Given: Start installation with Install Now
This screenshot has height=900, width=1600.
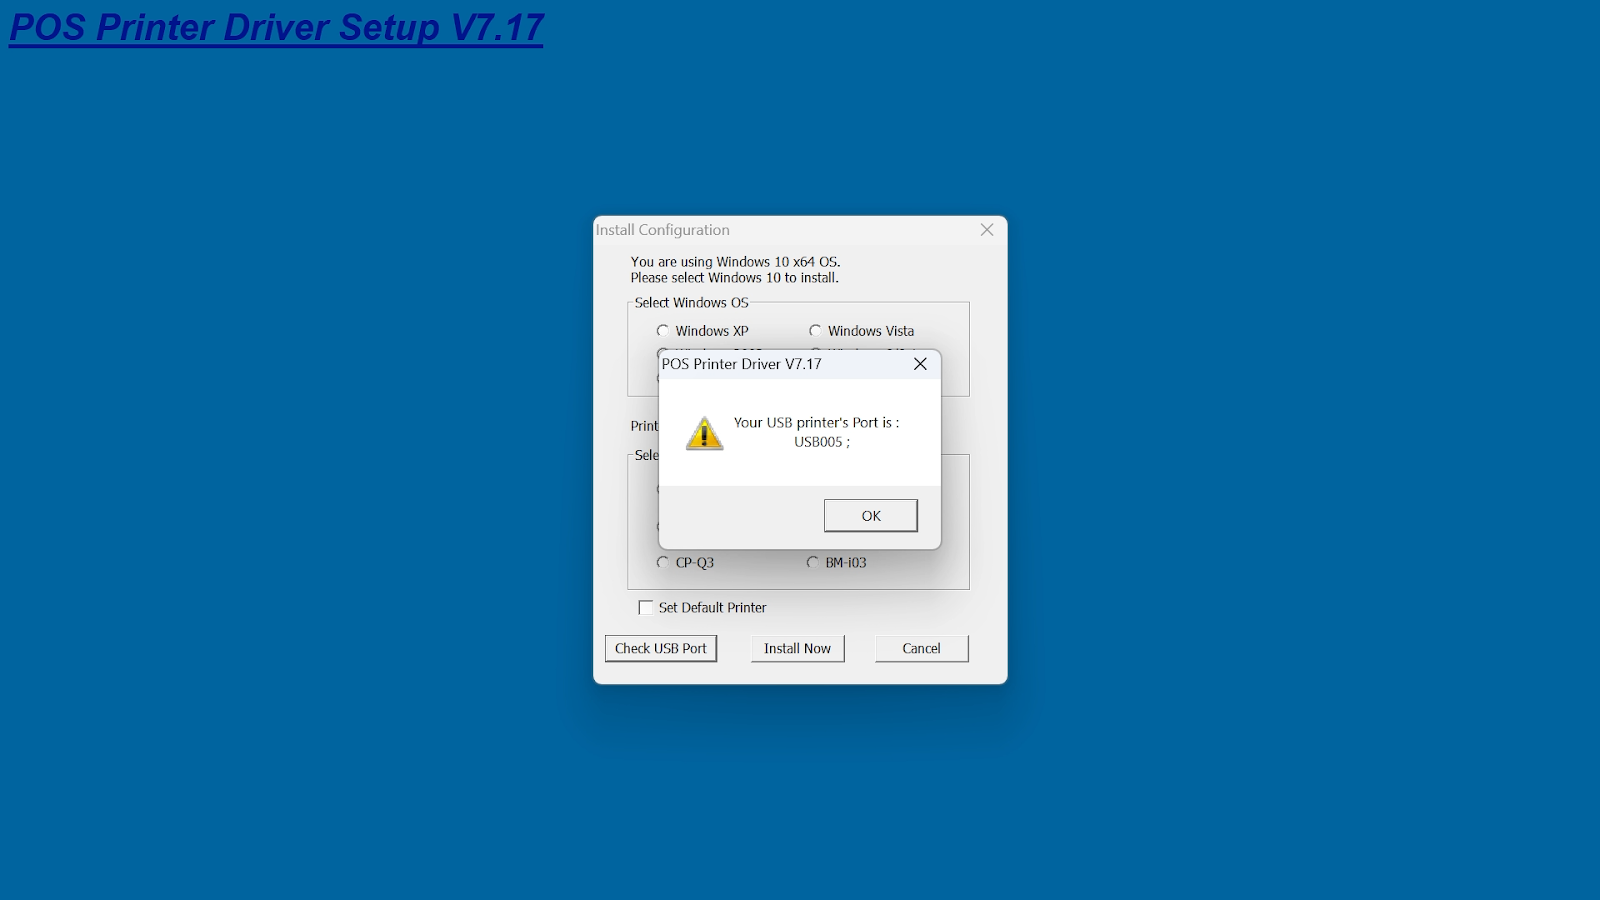Looking at the screenshot, I should 798,649.
